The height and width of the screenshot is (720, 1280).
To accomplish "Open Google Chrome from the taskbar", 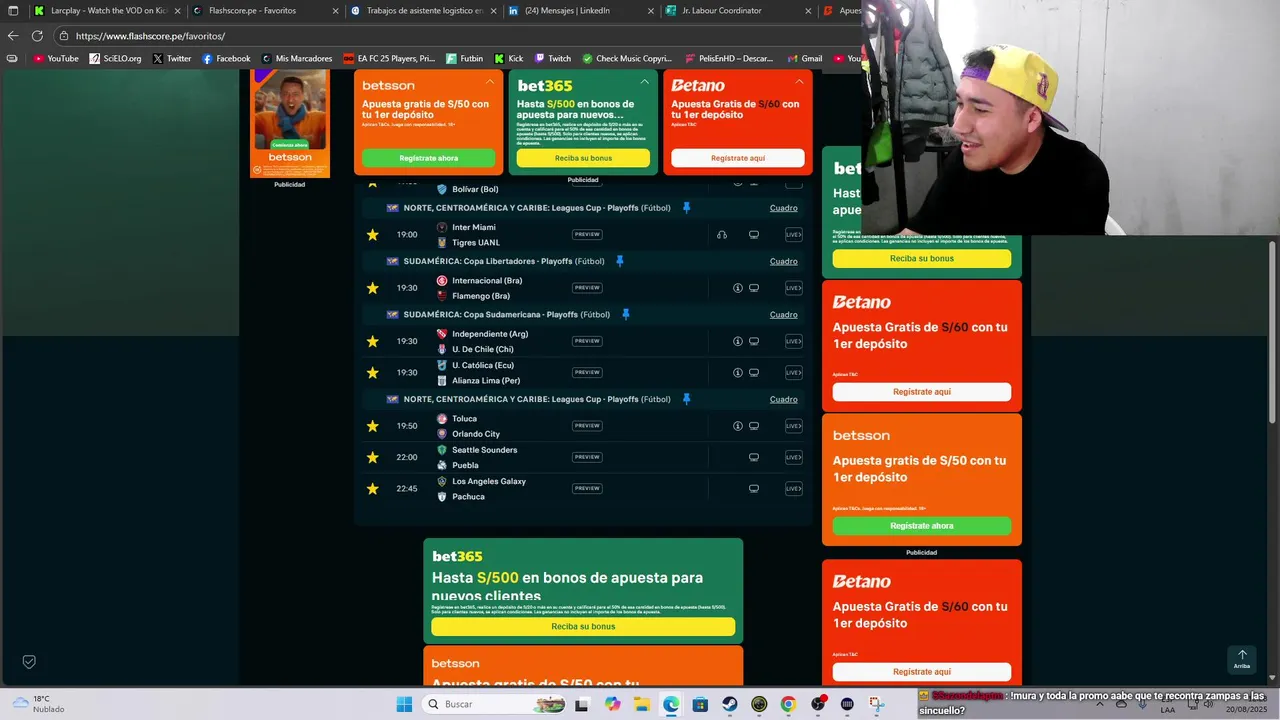I will click(788, 704).
